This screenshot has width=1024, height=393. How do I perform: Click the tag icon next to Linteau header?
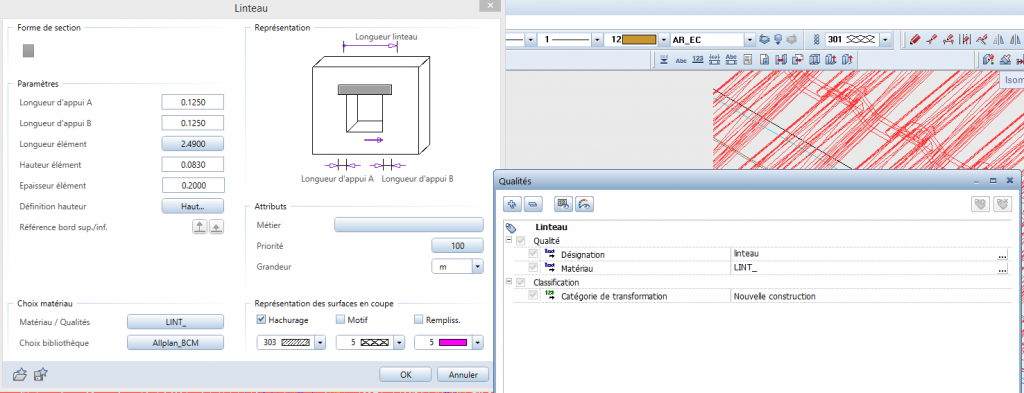coord(511,228)
